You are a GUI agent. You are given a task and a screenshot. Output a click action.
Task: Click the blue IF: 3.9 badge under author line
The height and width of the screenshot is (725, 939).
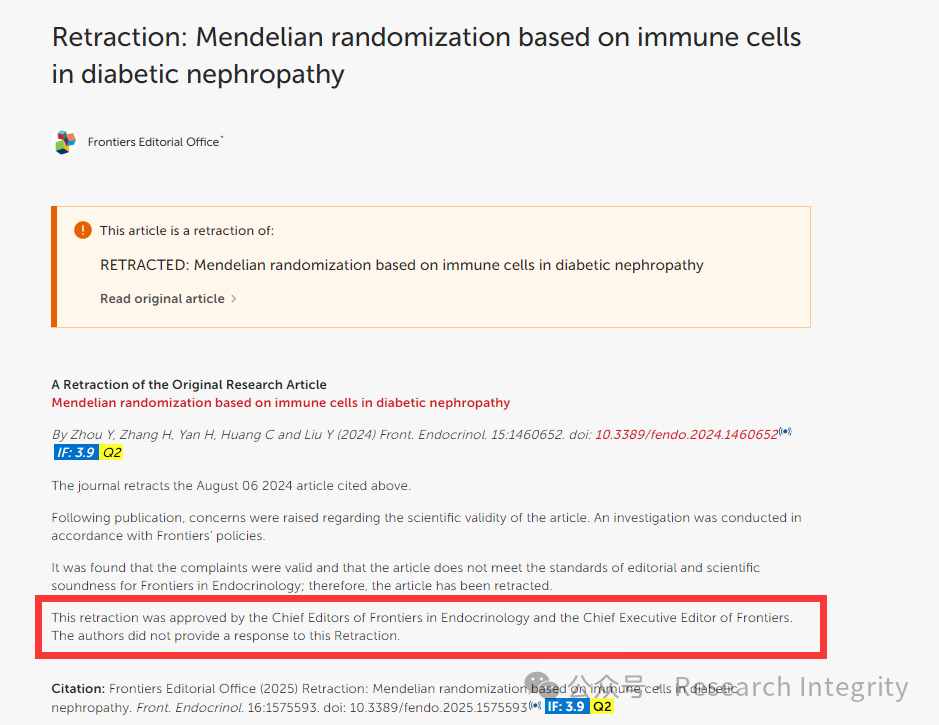[x=76, y=453]
